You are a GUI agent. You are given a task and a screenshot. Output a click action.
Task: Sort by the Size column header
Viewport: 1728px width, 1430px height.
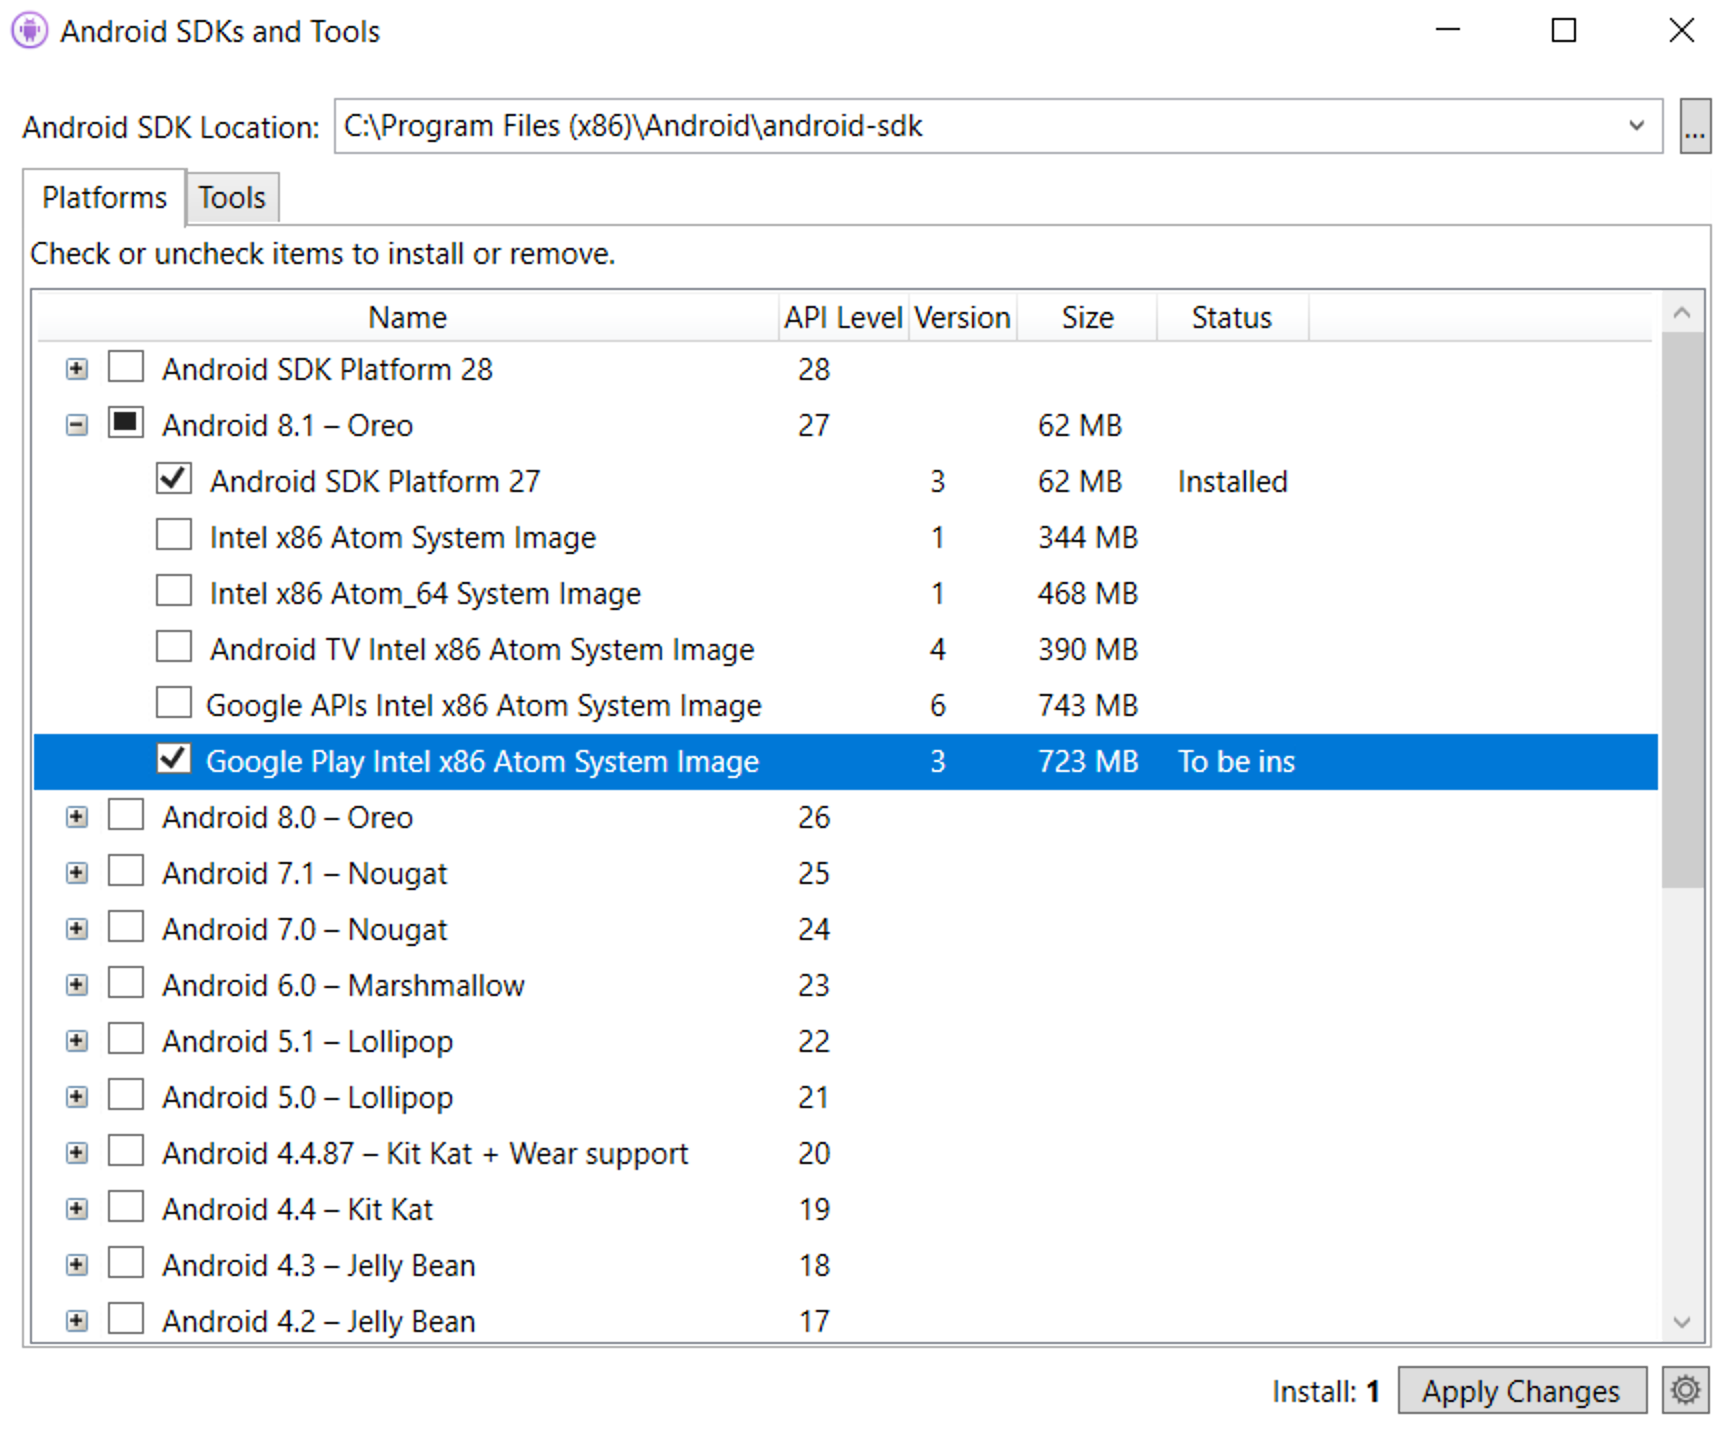[1087, 317]
